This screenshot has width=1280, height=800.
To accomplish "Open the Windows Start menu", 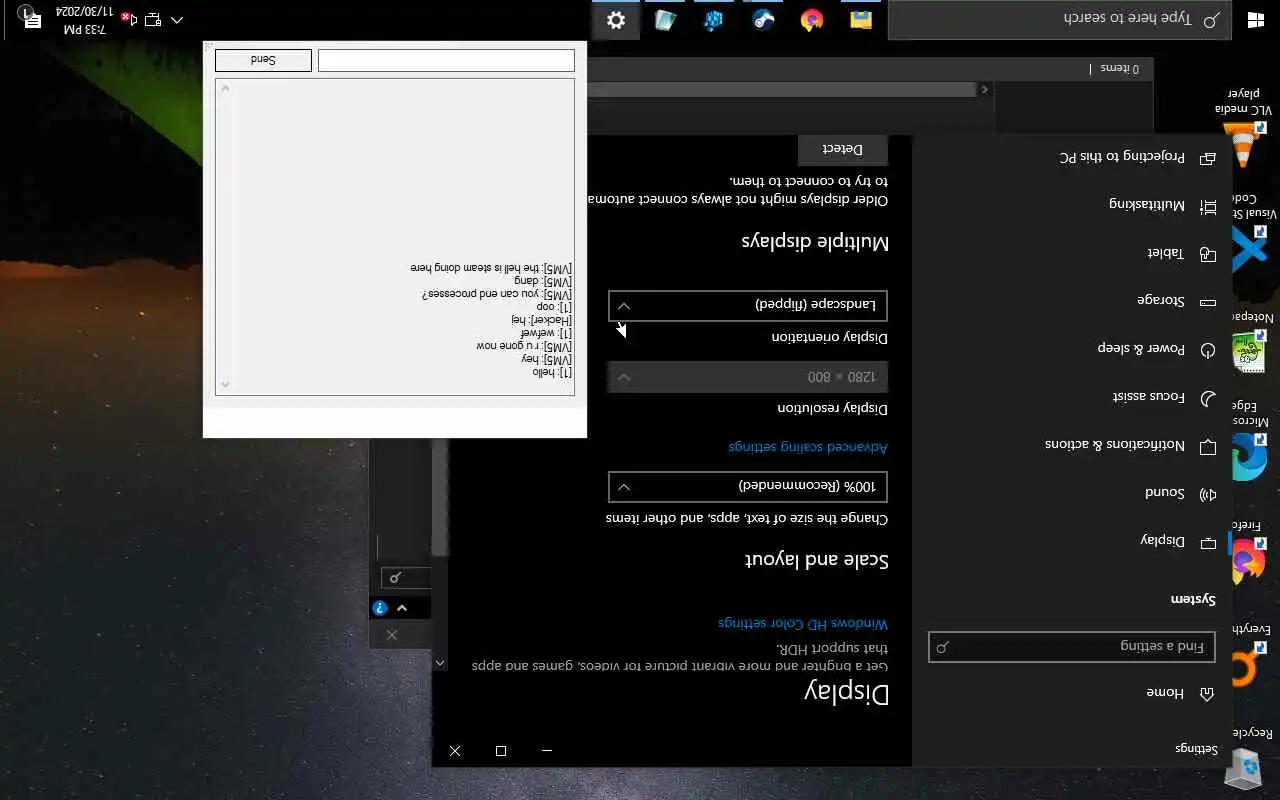I will (1256, 20).
